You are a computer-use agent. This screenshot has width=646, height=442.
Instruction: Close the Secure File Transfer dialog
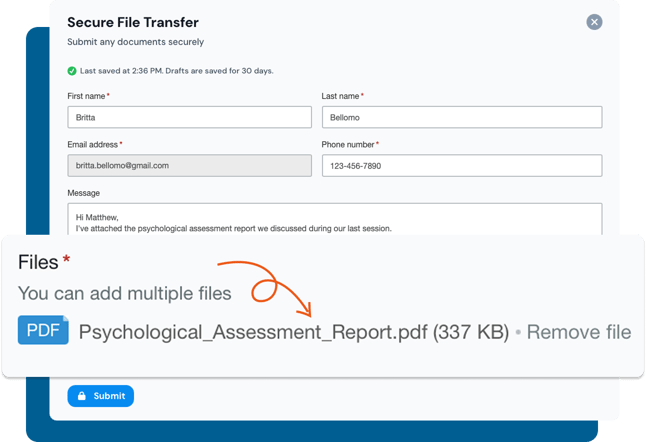click(594, 22)
